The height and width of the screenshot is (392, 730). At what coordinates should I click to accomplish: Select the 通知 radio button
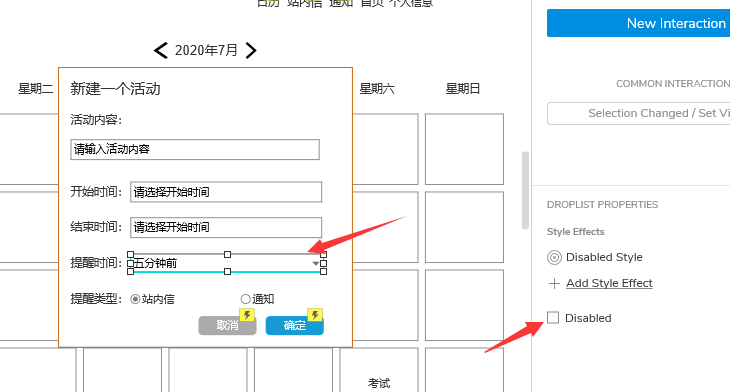point(245,299)
